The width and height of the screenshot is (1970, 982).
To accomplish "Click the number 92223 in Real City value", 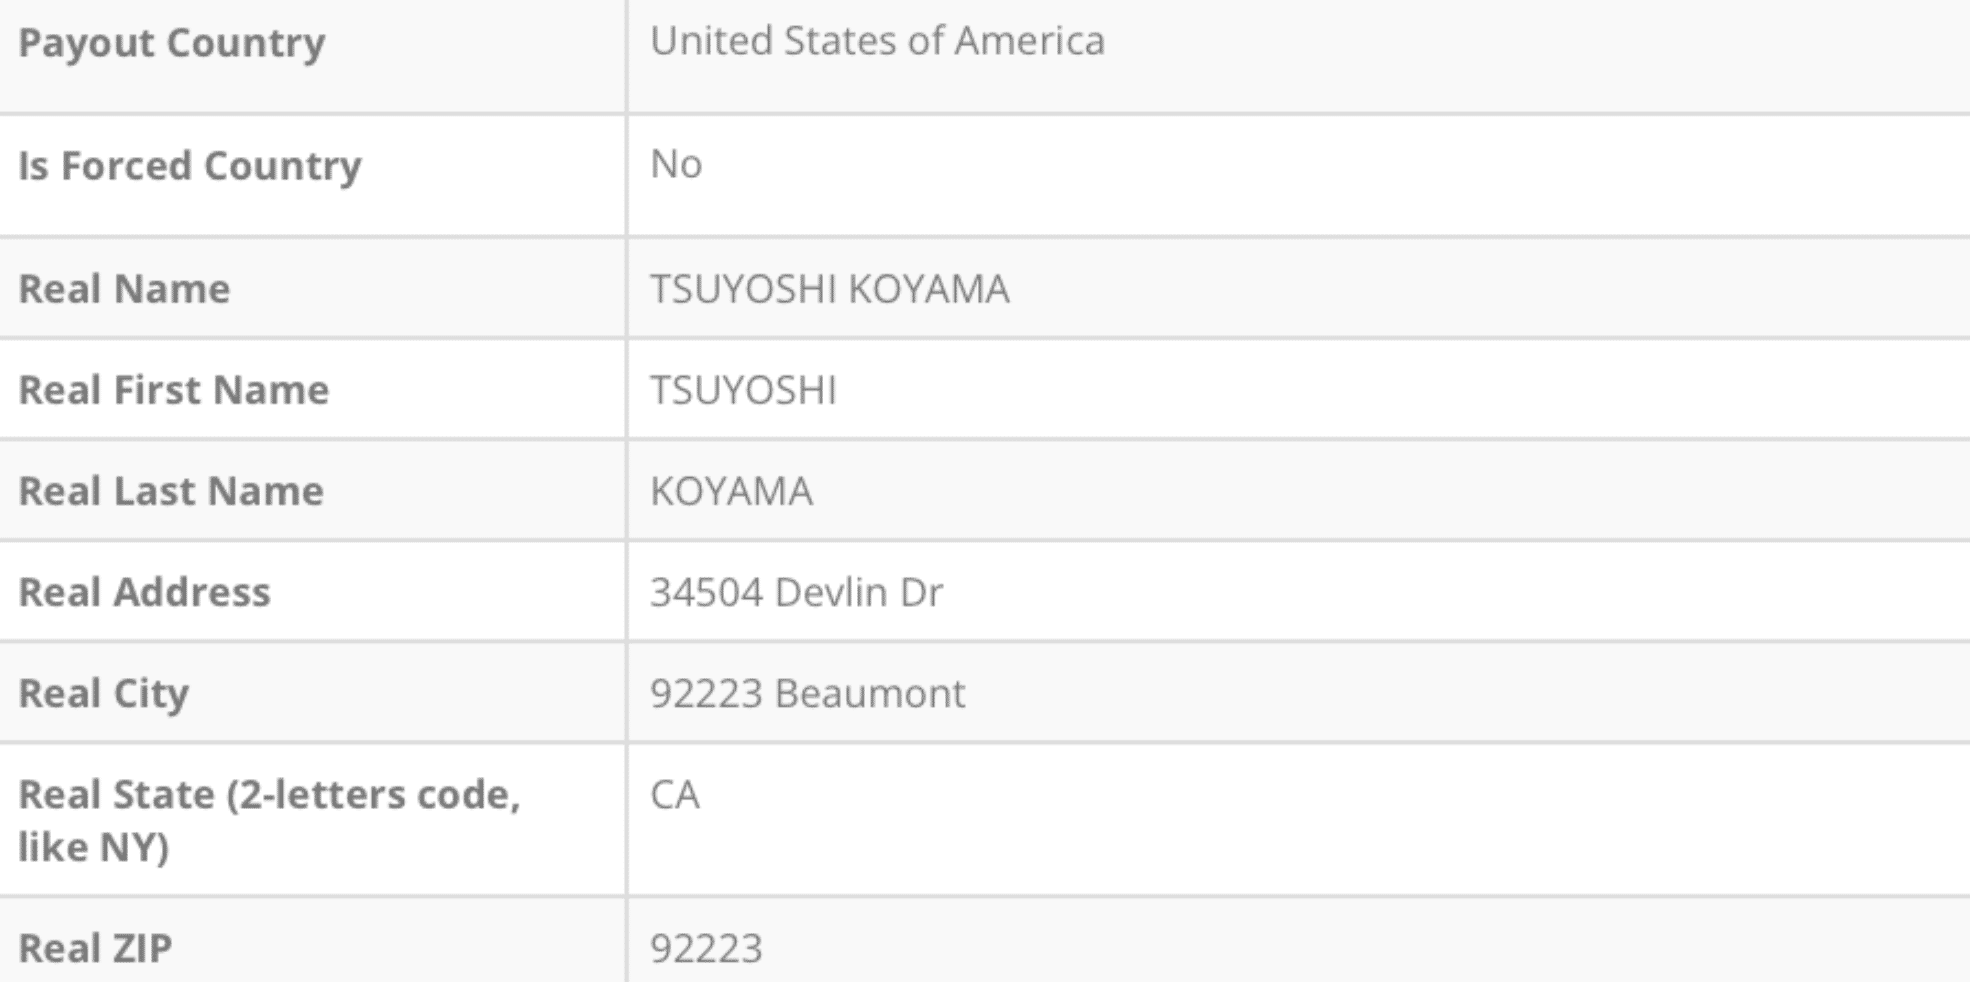I will 706,694.
